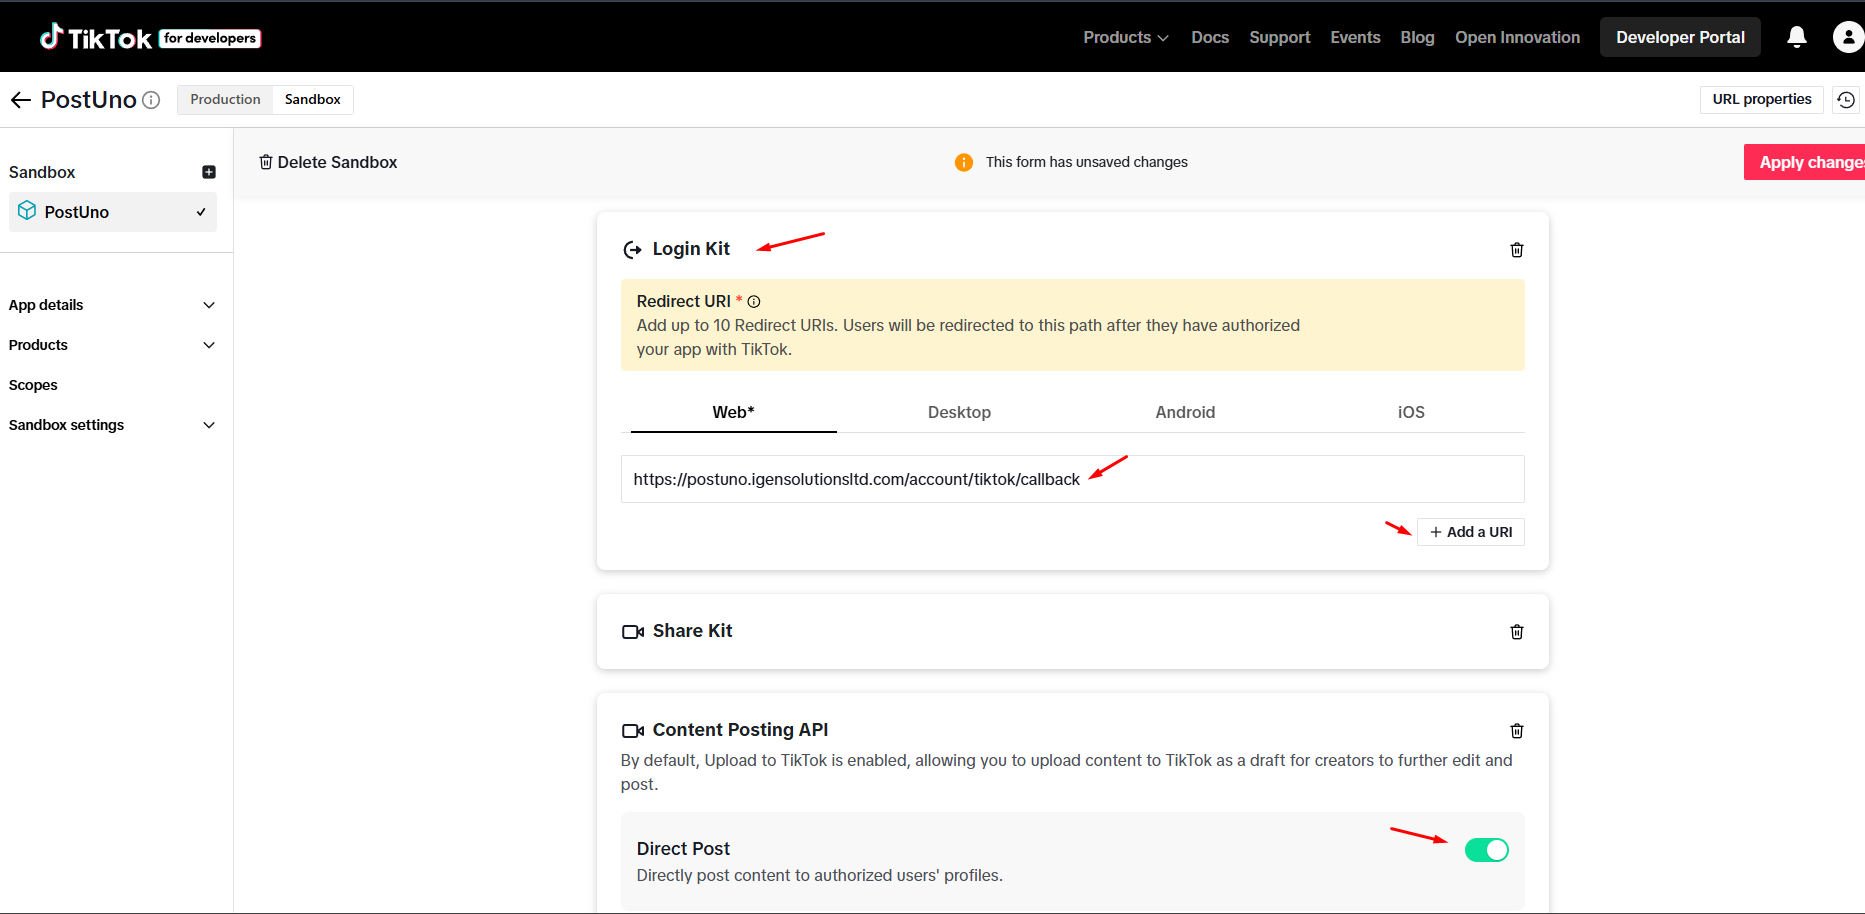Click the redirect URI input field
Viewport: 1865px width, 914px height.
(x=1072, y=479)
